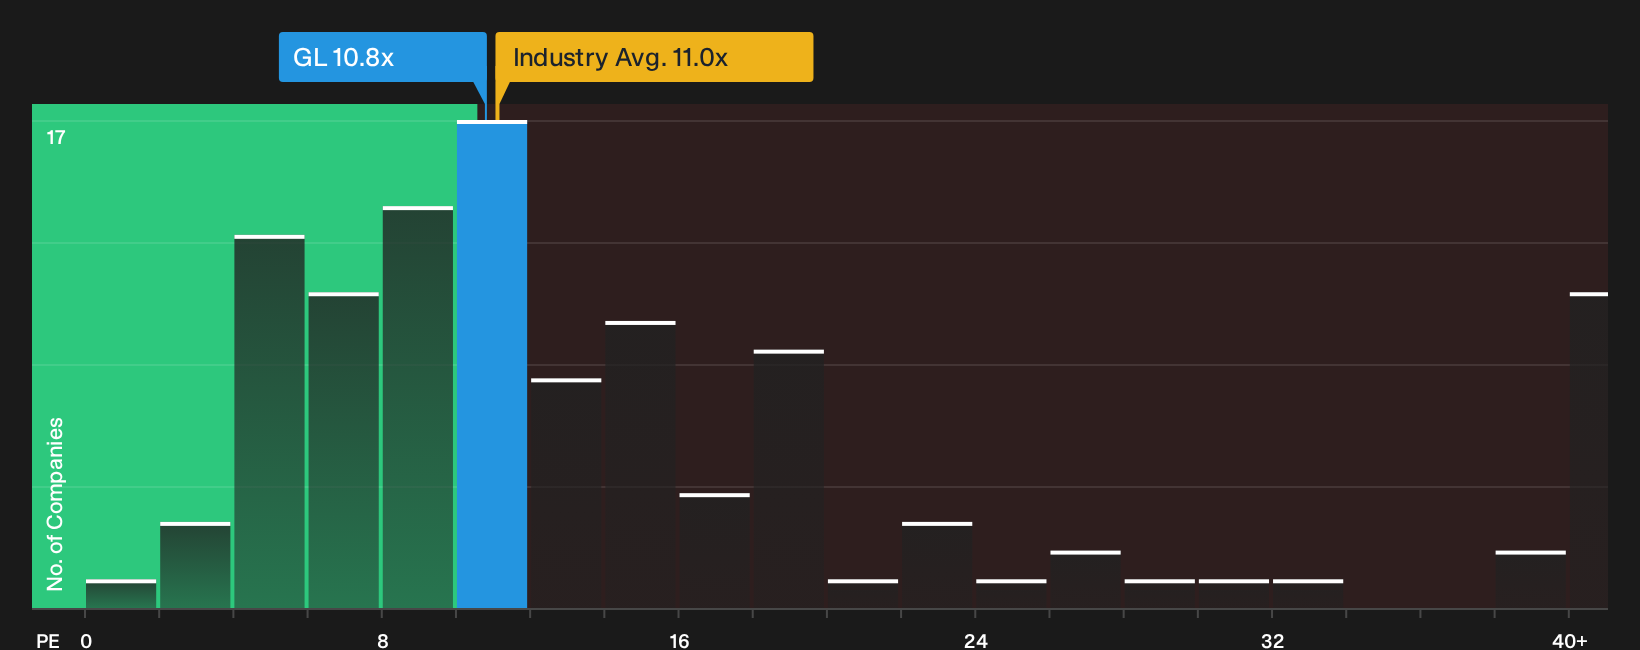The width and height of the screenshot is (1640, 650).
Task: Click the x-axis tick label 32
Action: pos(1272,641)
